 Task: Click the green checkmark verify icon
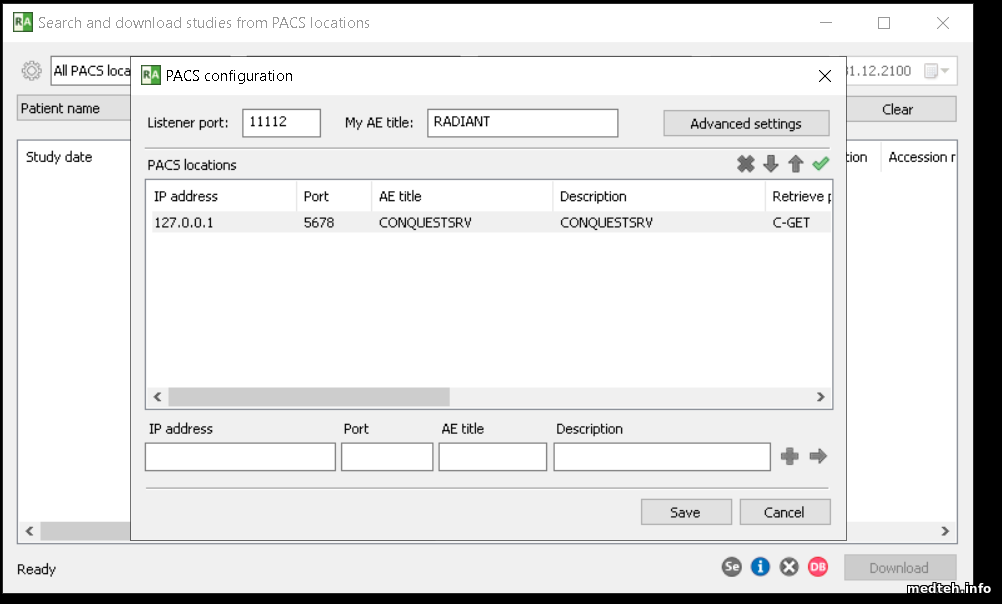coord(821,164)
